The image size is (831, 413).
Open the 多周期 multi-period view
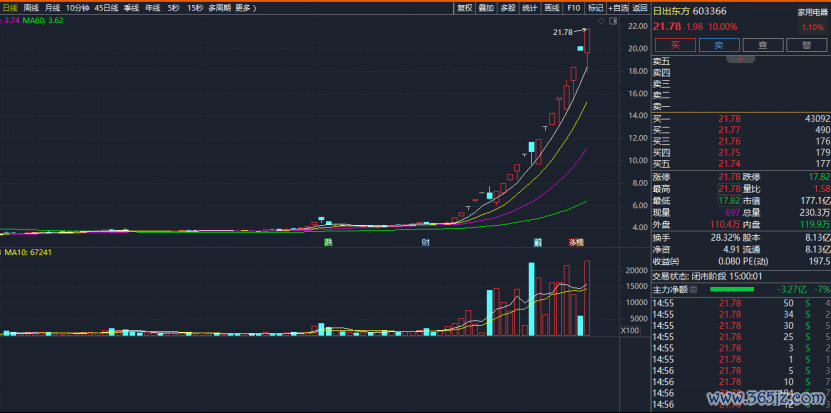[219, 8]
